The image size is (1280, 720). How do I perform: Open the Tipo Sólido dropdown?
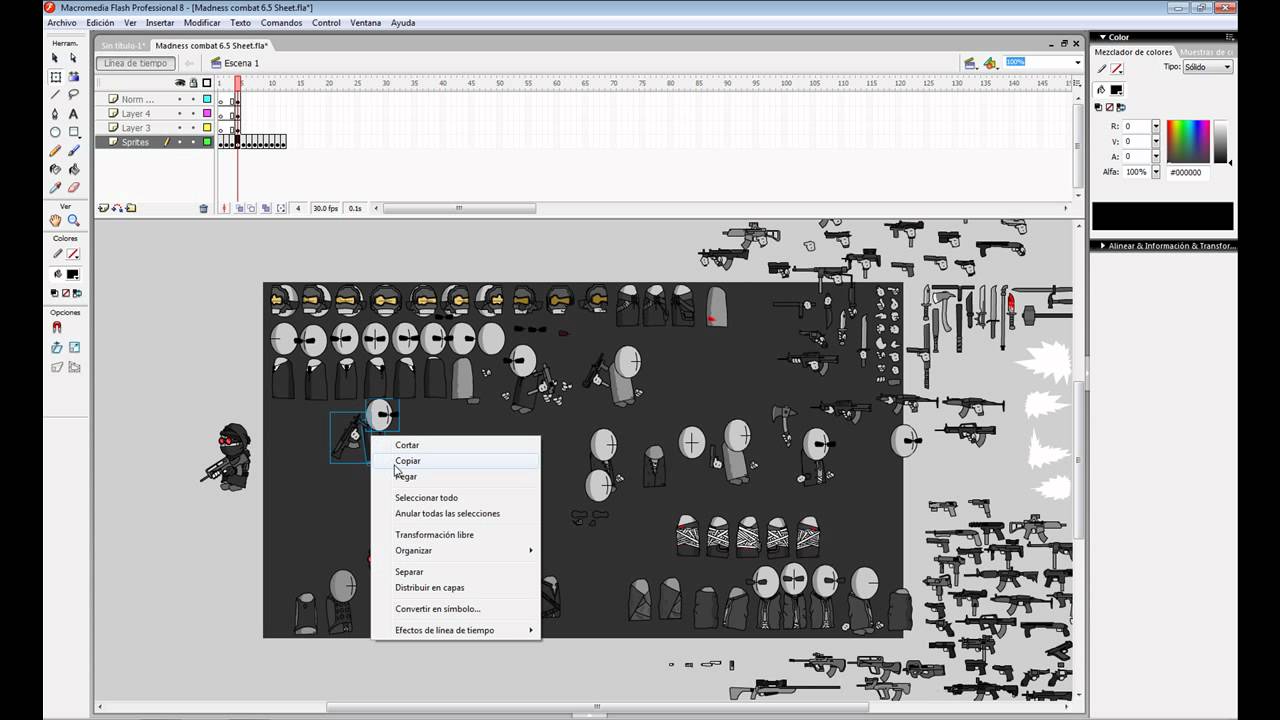pyautogui.click(x=1207, y=67)
